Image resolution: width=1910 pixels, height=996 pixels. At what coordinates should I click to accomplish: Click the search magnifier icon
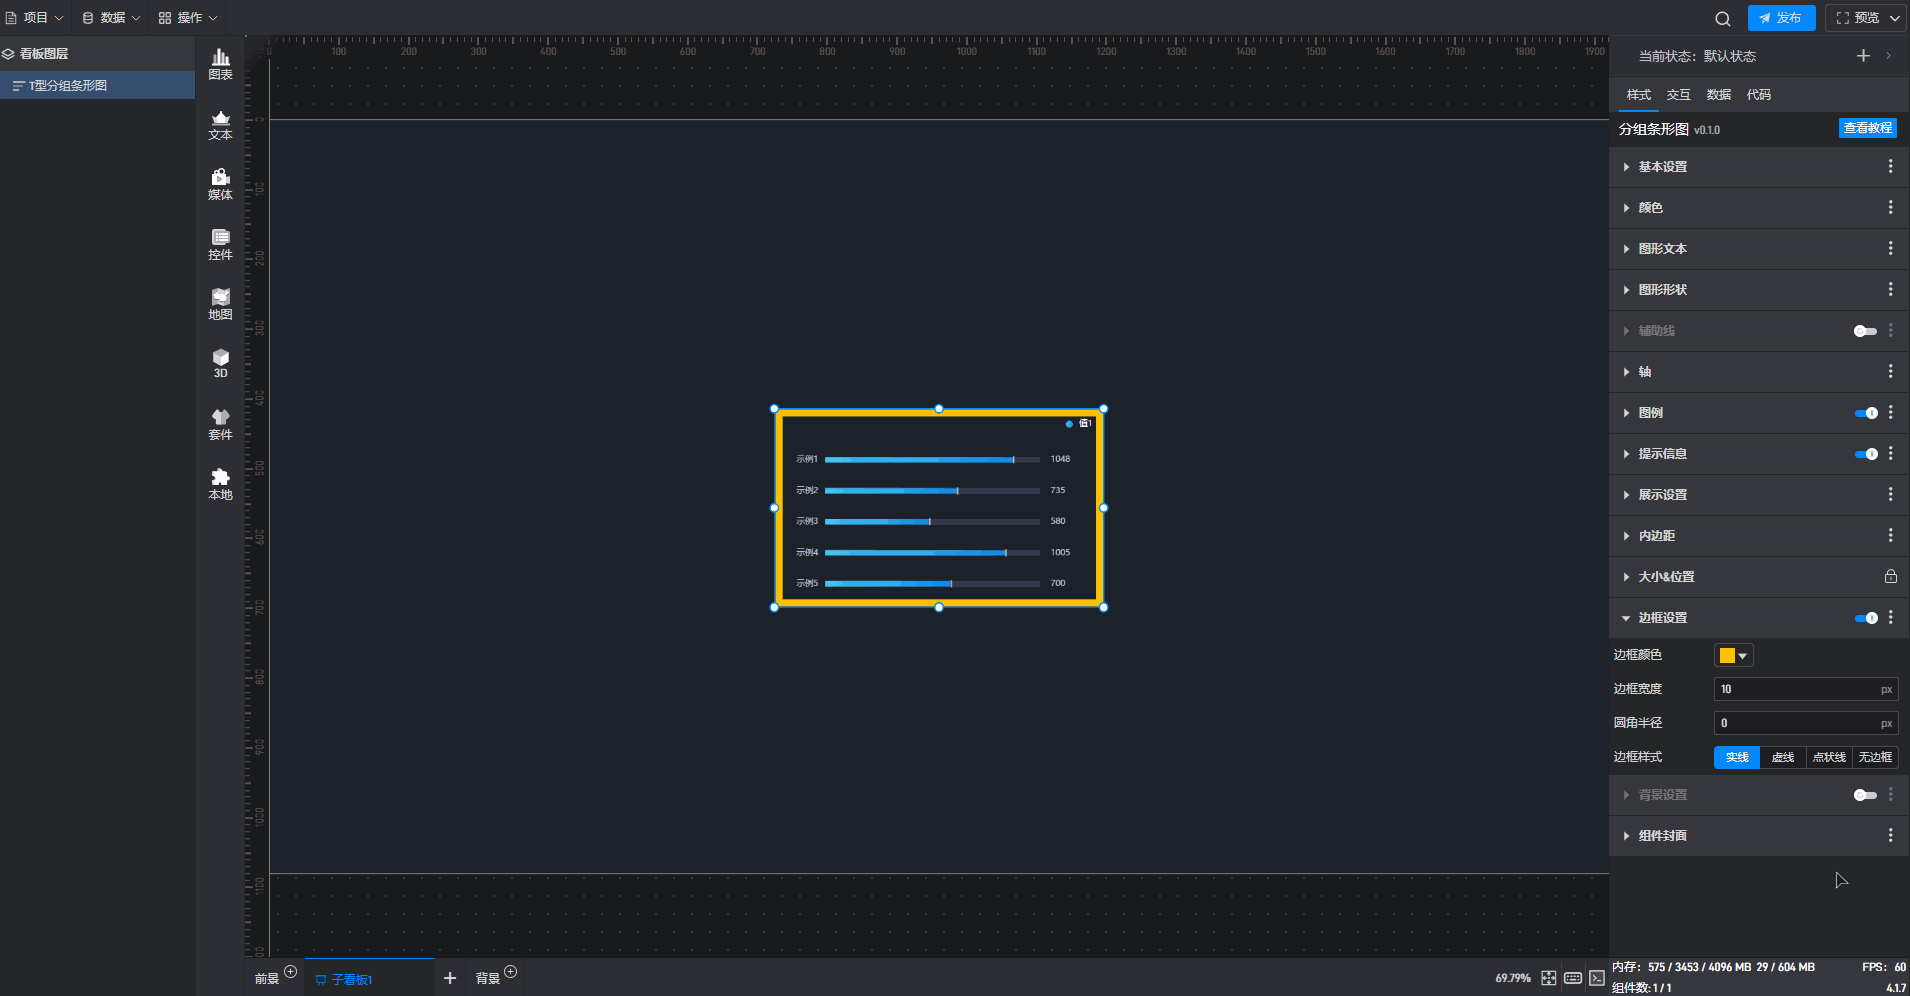click(x=1722, y=18)
